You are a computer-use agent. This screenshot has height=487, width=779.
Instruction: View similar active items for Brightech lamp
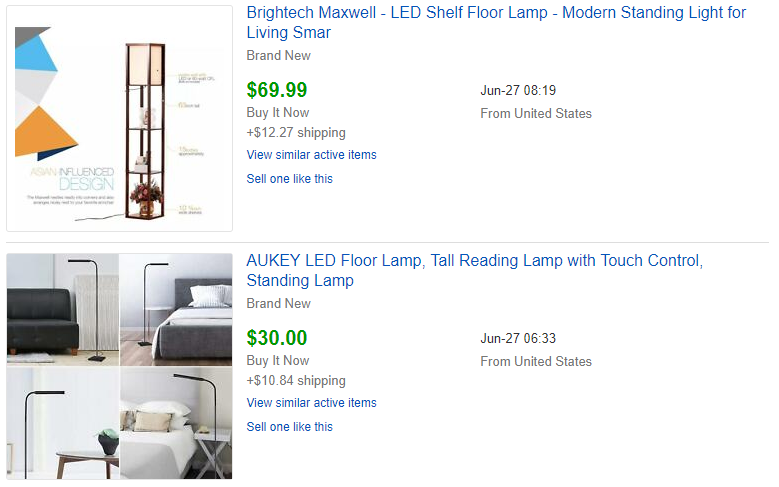(311, 155)
